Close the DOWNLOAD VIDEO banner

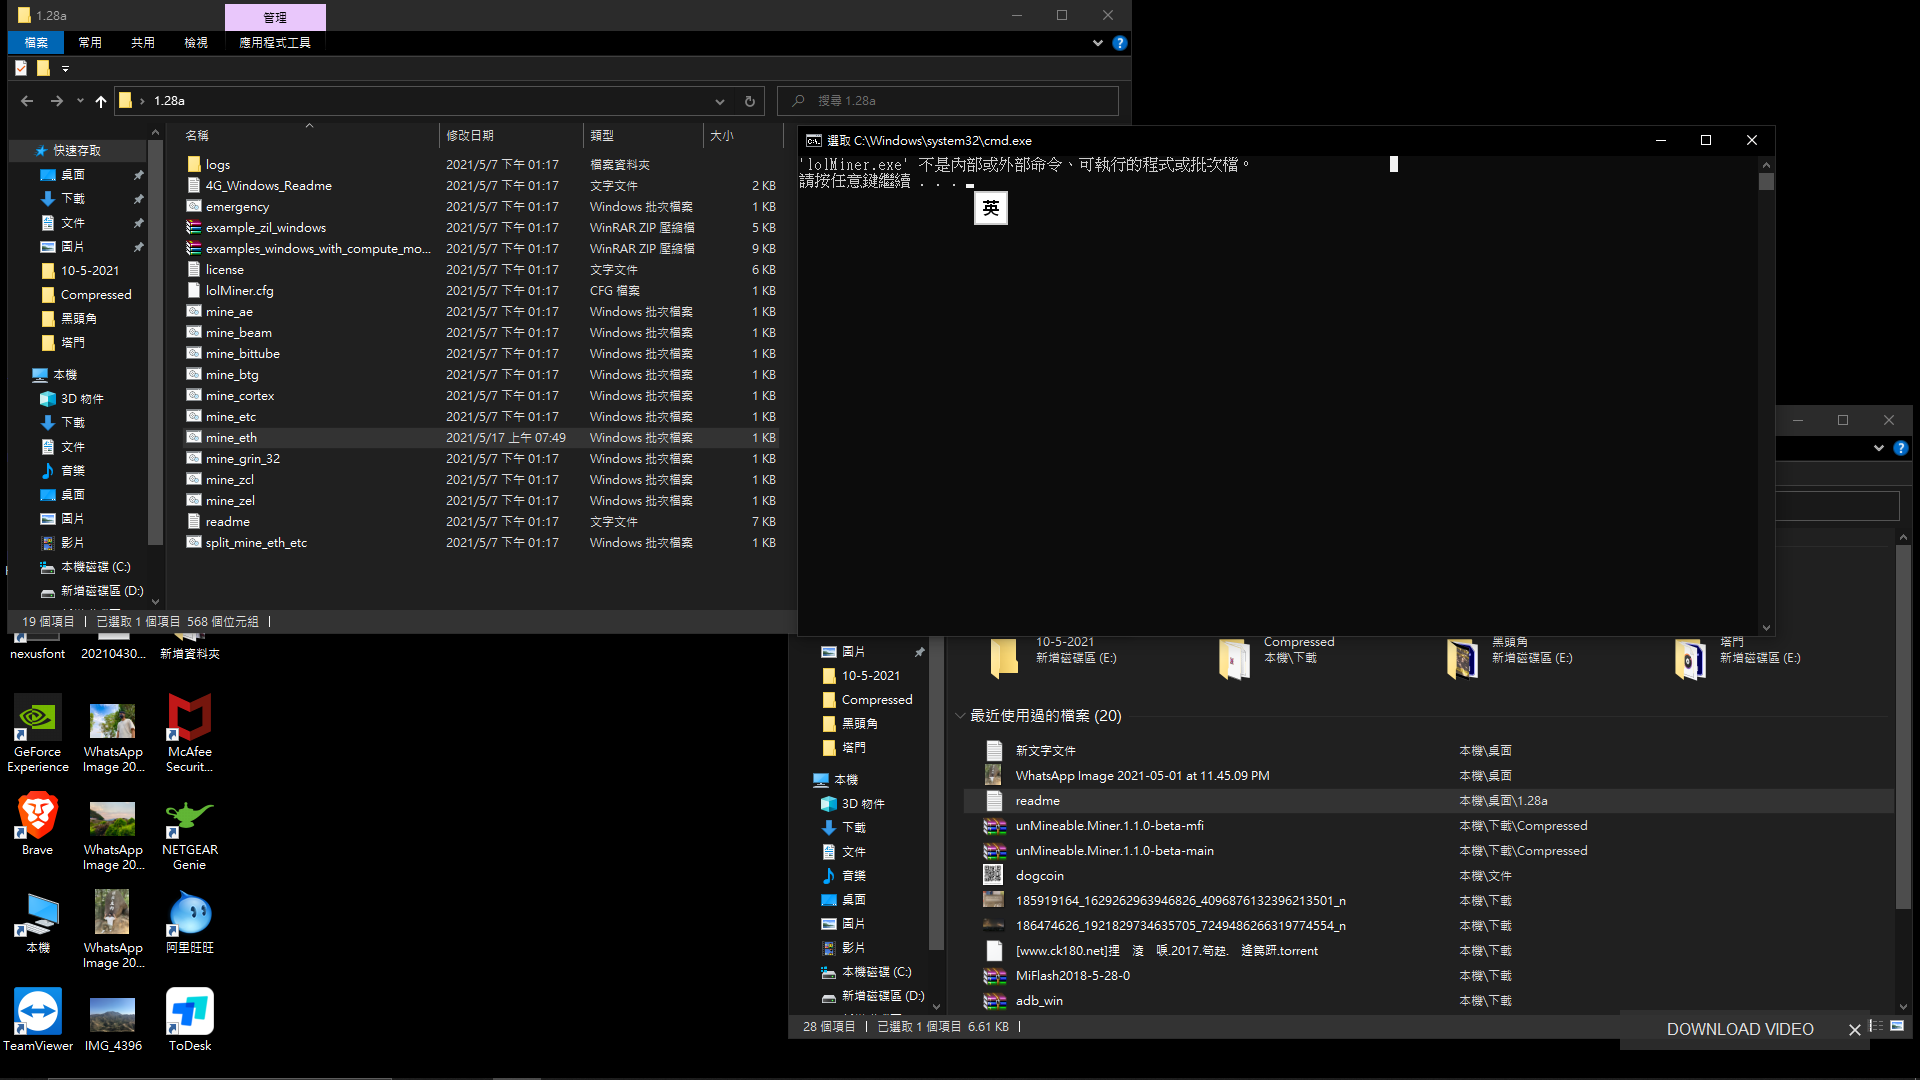(x=1855, y=1030)
